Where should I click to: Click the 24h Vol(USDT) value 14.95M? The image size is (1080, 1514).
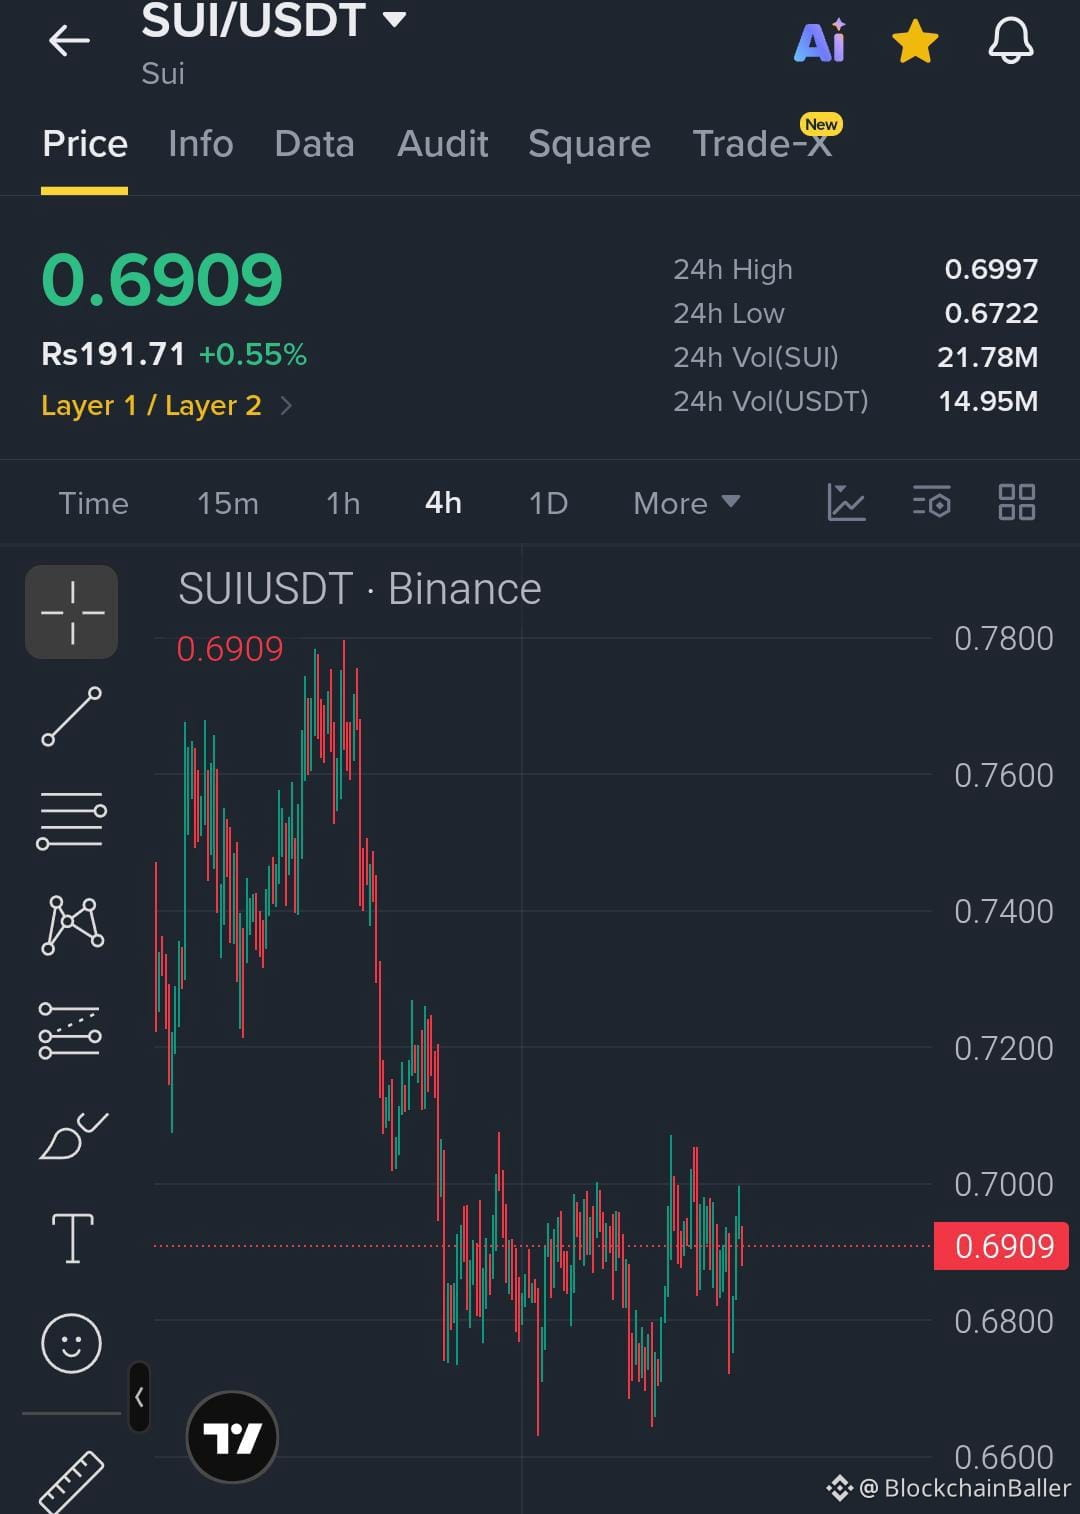(988, 401)
